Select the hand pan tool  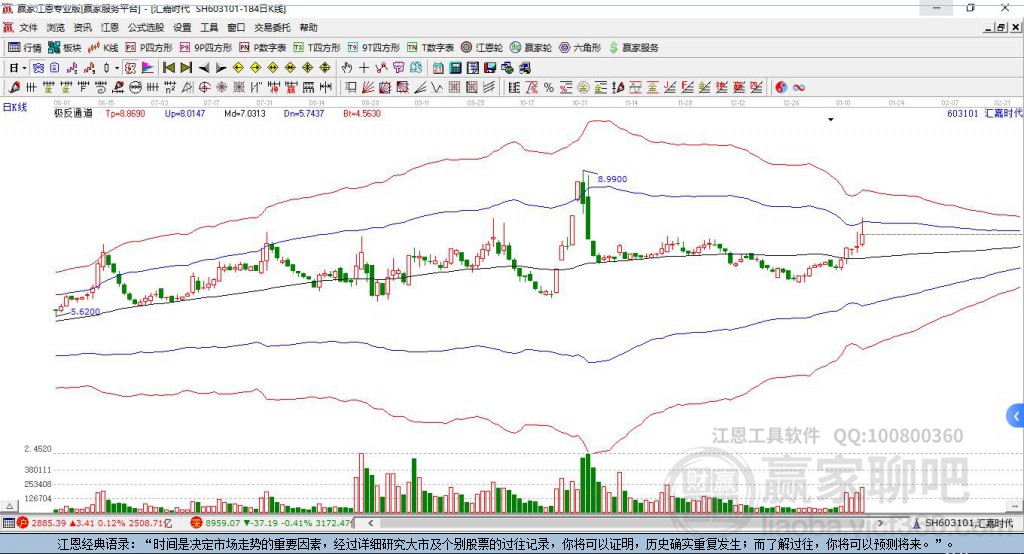click(347, 68)
